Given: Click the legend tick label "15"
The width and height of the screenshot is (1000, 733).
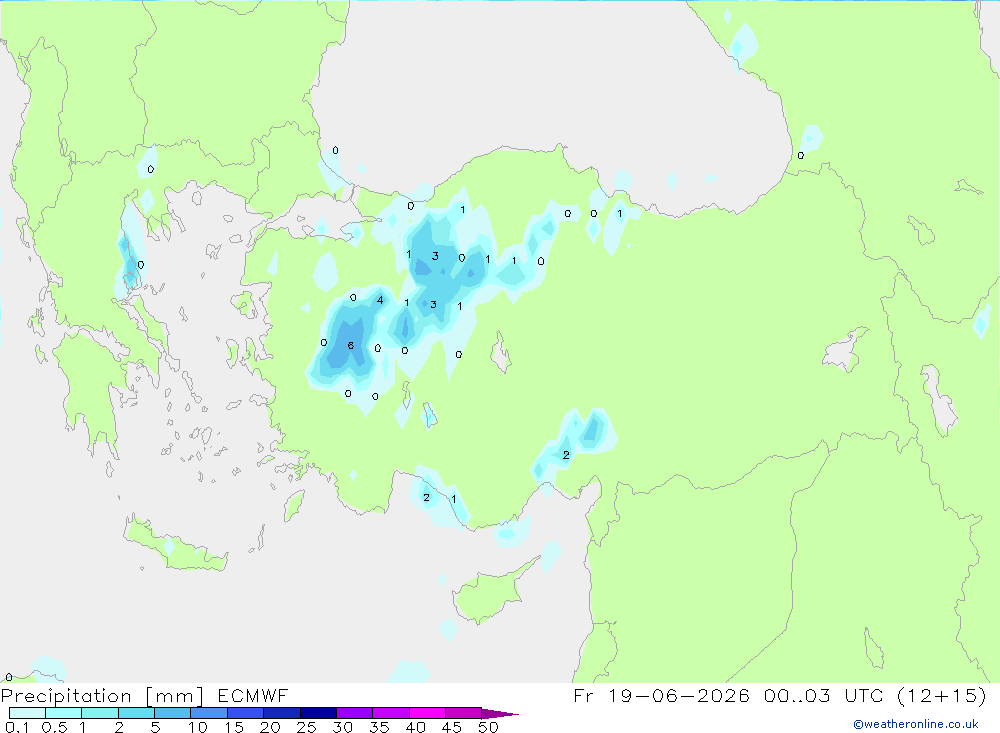Looking at the screenshot, I should [234, 727].
